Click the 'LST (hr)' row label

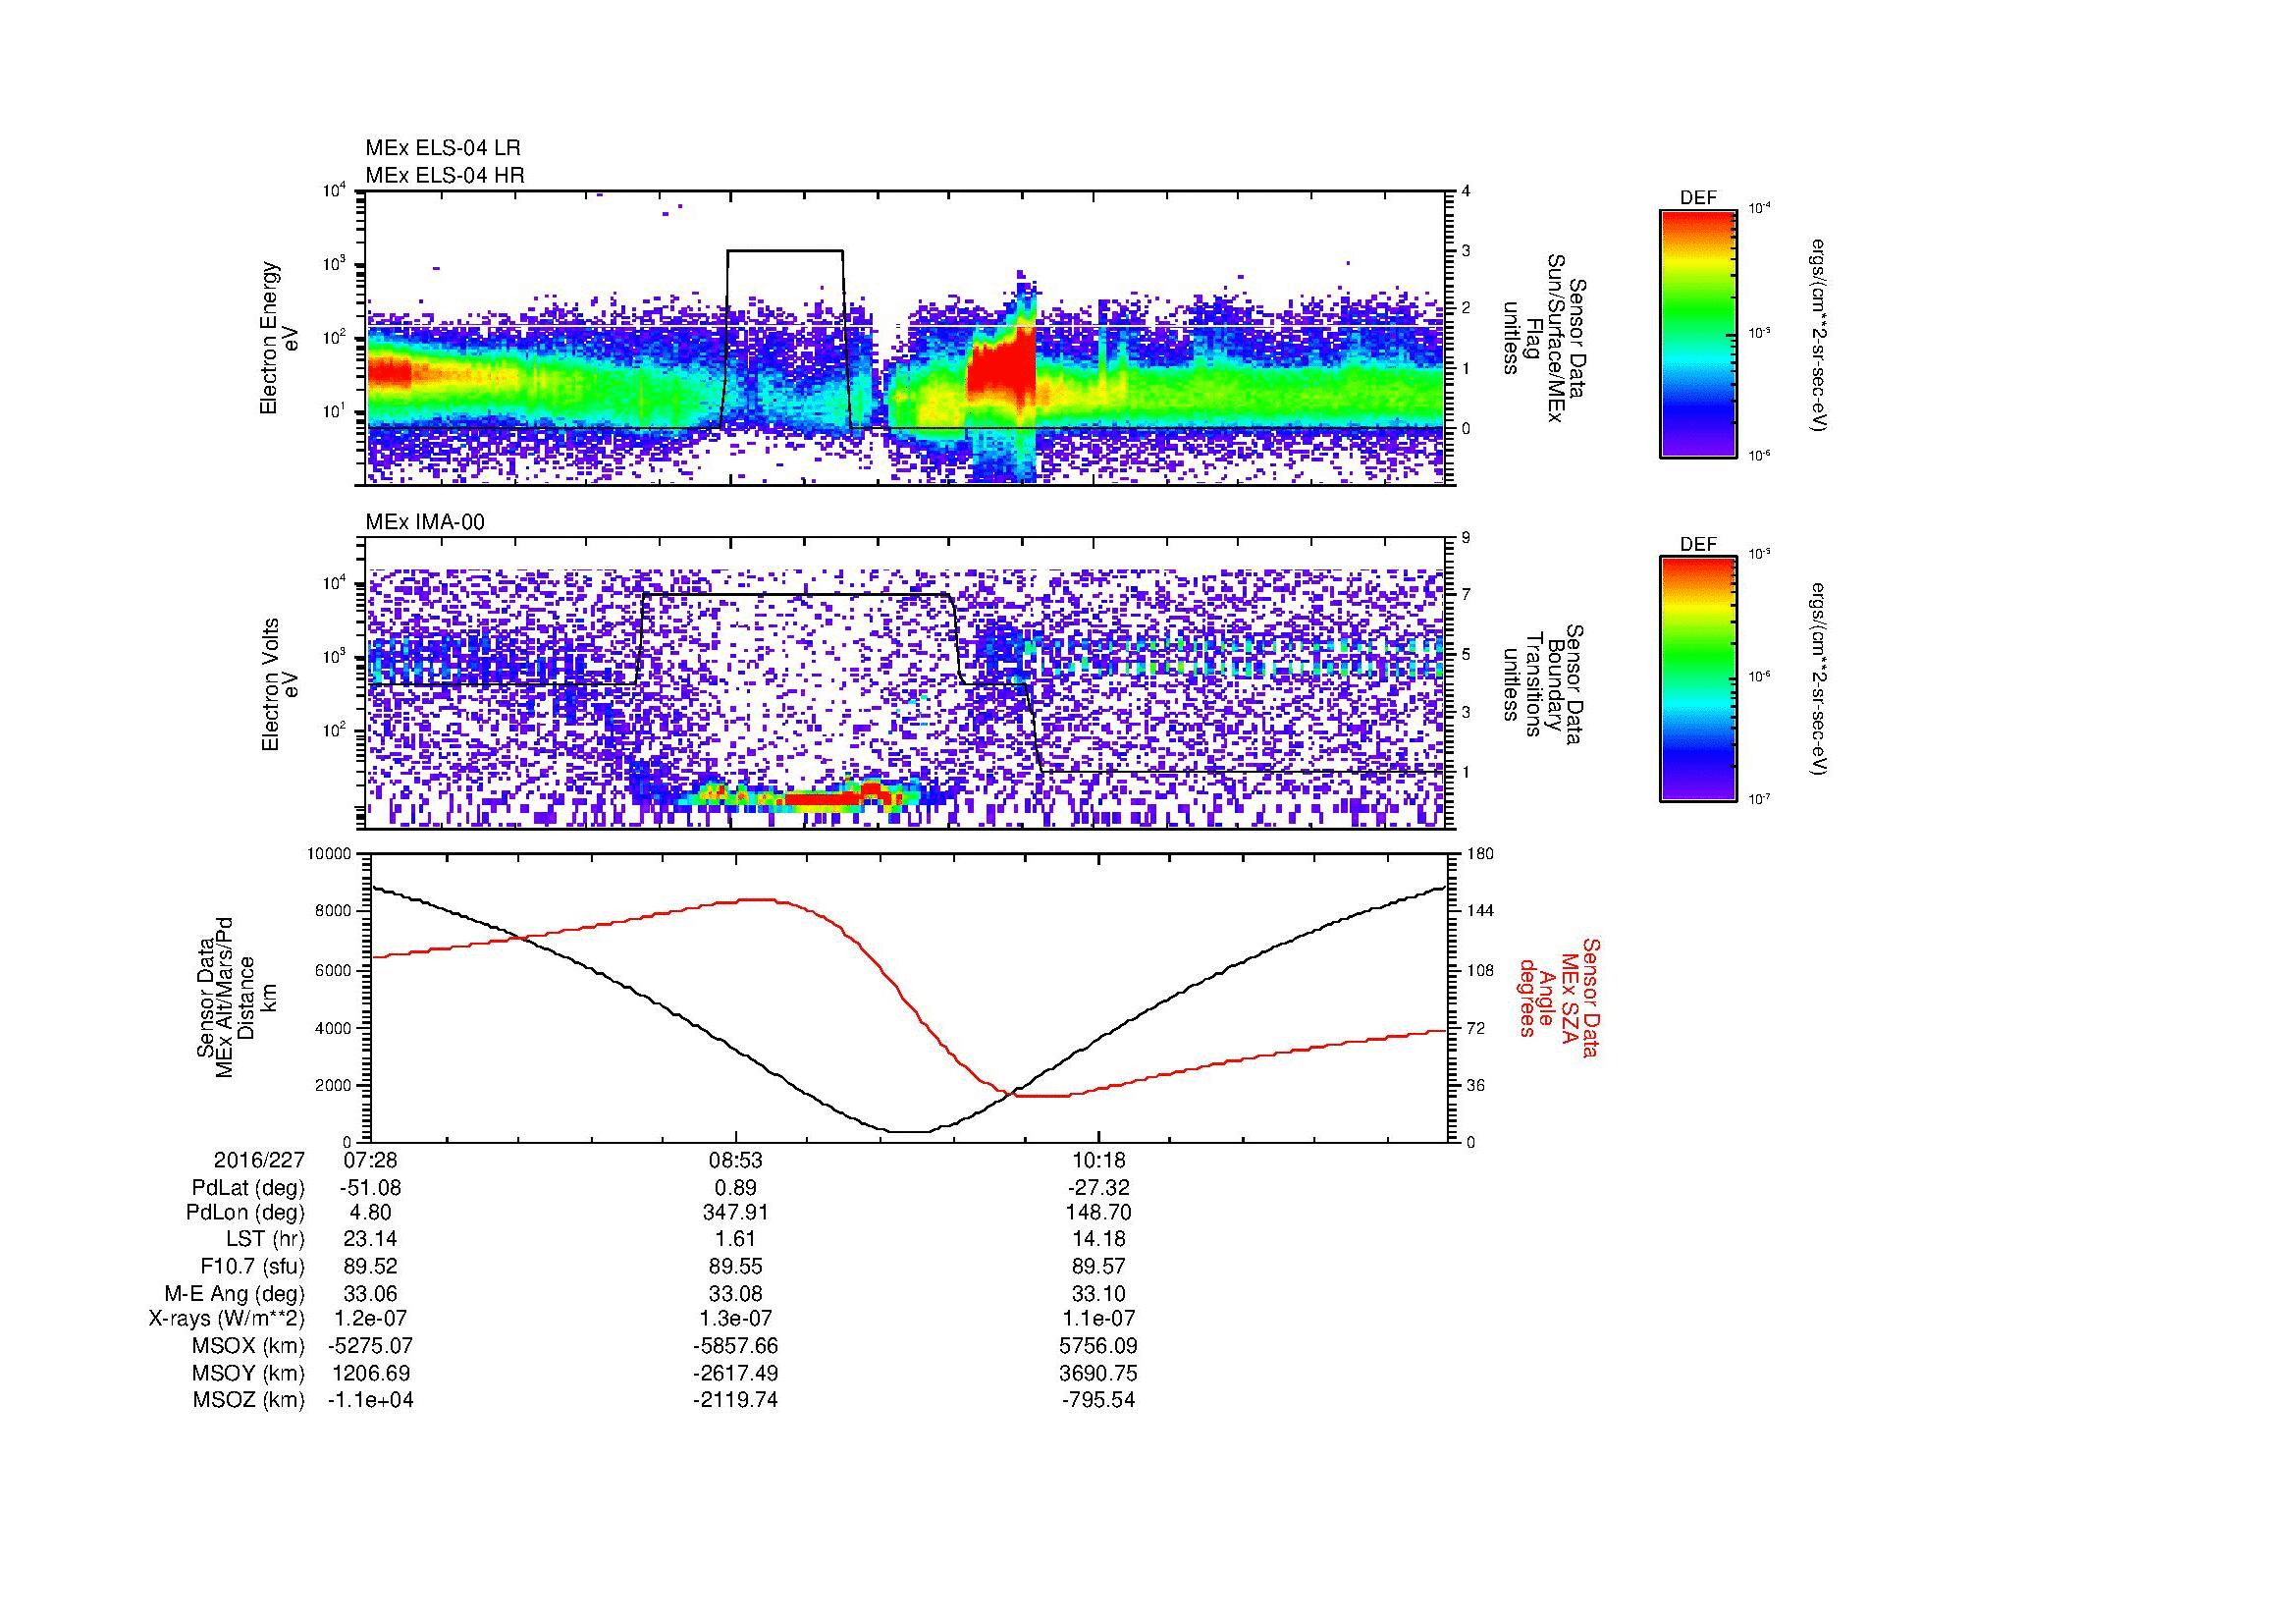265,1239
